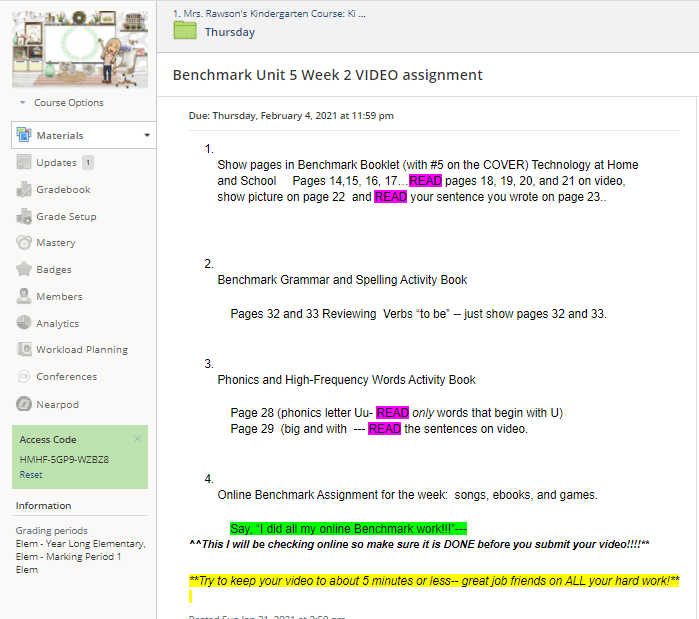699x619 pixels.
Task: Click text Pages 32 and 33 Reviewing Verbs
Action: [x=418, y=314]
